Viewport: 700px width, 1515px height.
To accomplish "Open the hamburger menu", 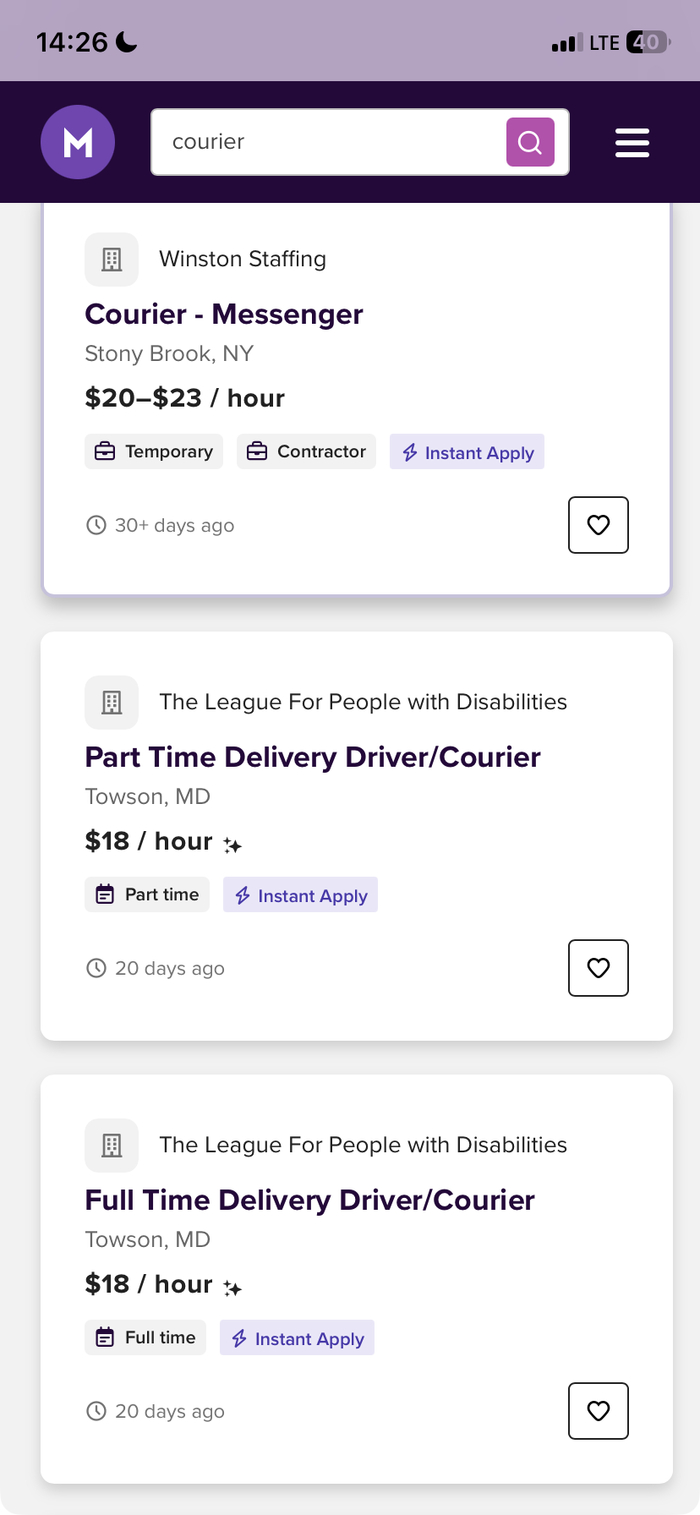I will [632, 142].
